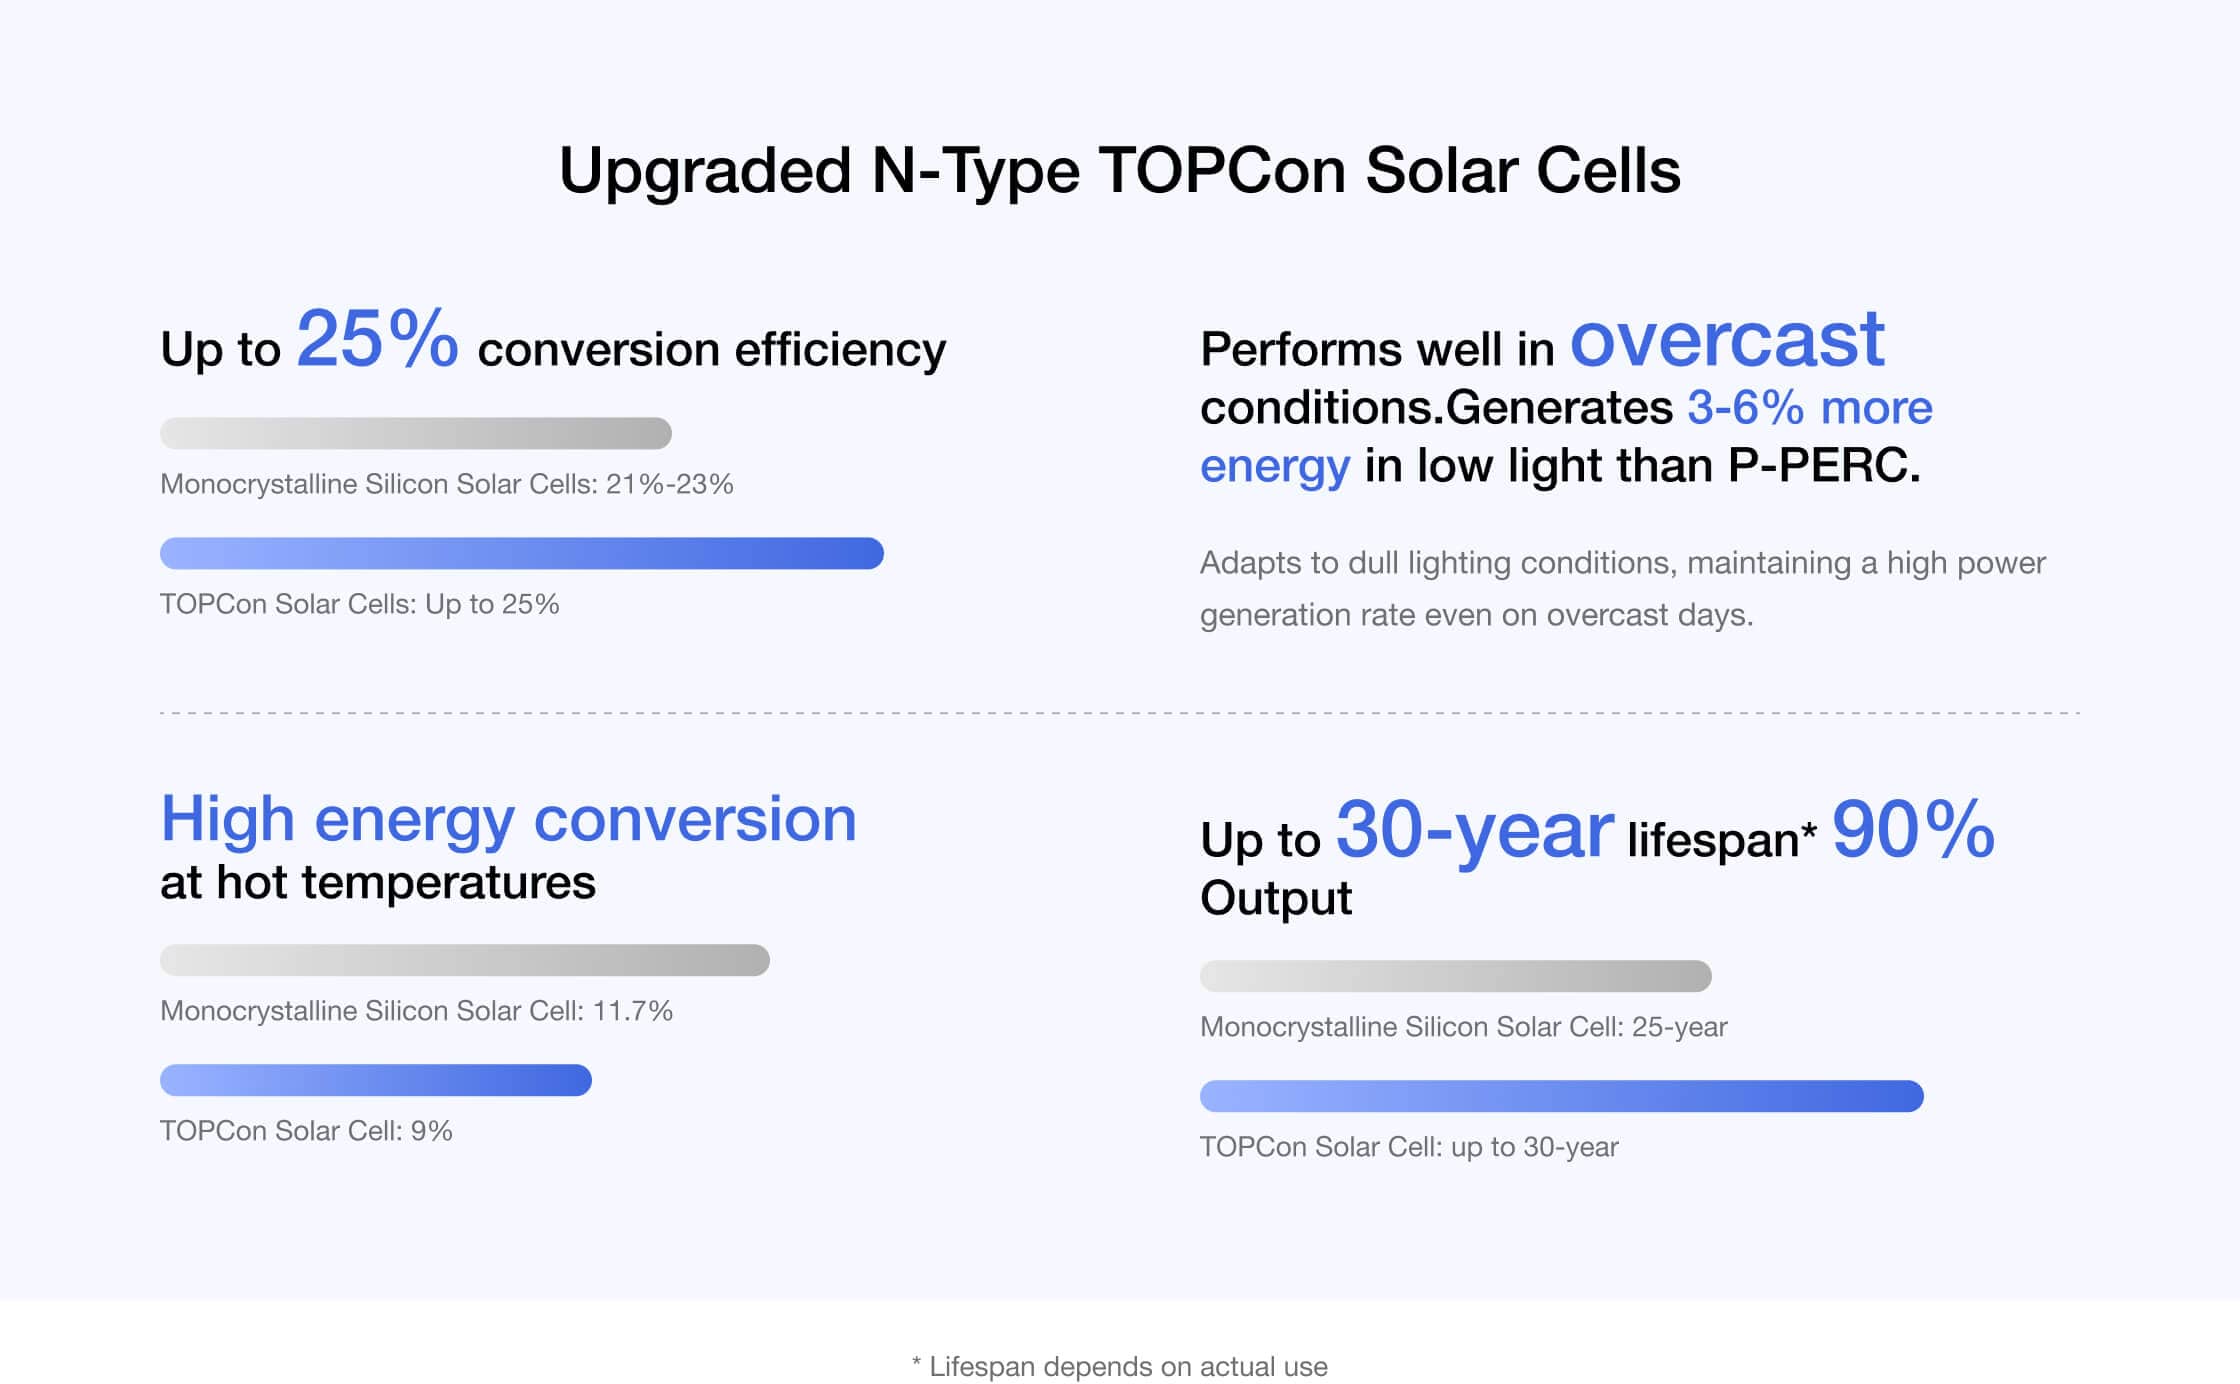Image resolution: width=2240 pixels, height=1384 pixels.
Task: Click the "Upgraded N-Type TOPCon Solar Cells" title
Action: [x=1119, y=170]
